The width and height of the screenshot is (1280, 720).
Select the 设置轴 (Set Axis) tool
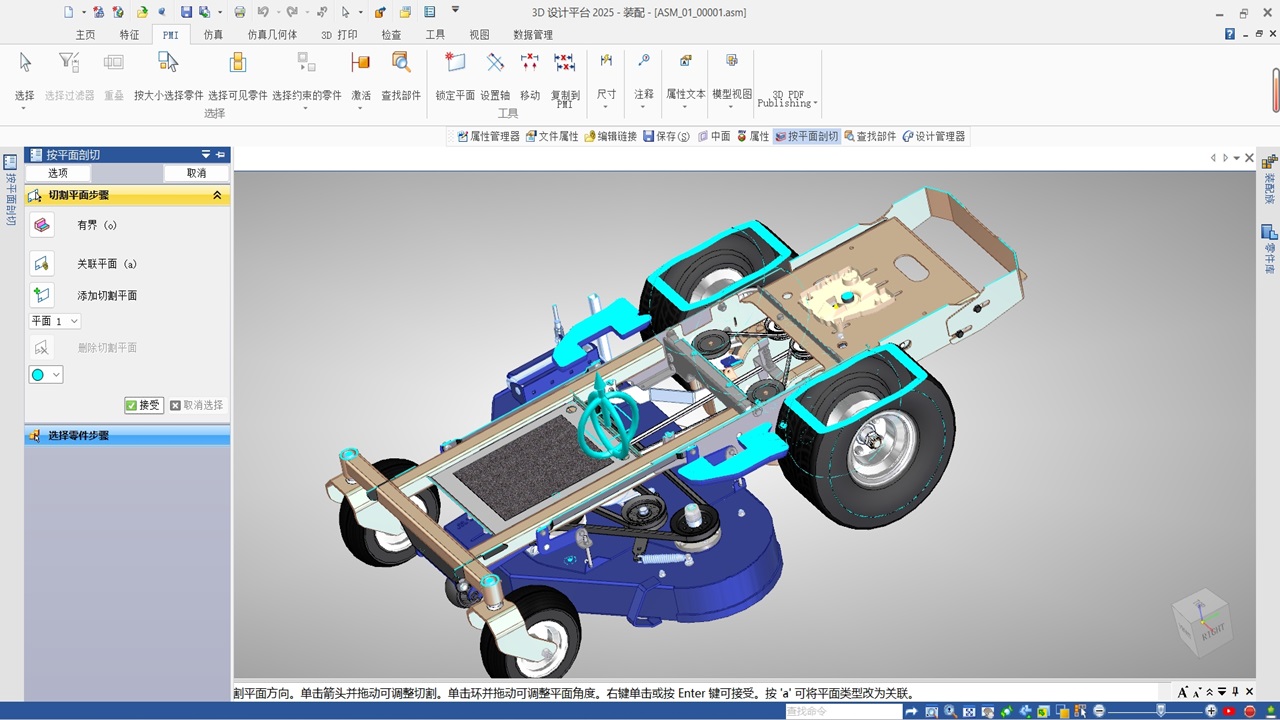495,64
